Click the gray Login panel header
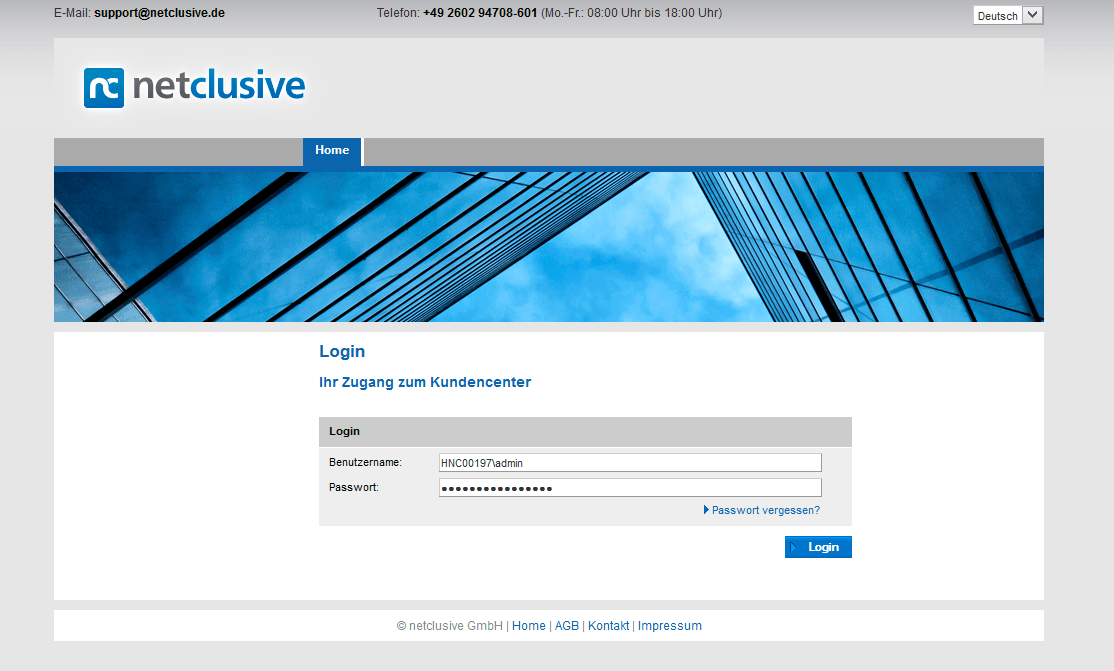This screenshot has width=1114, height=671. 585,431
